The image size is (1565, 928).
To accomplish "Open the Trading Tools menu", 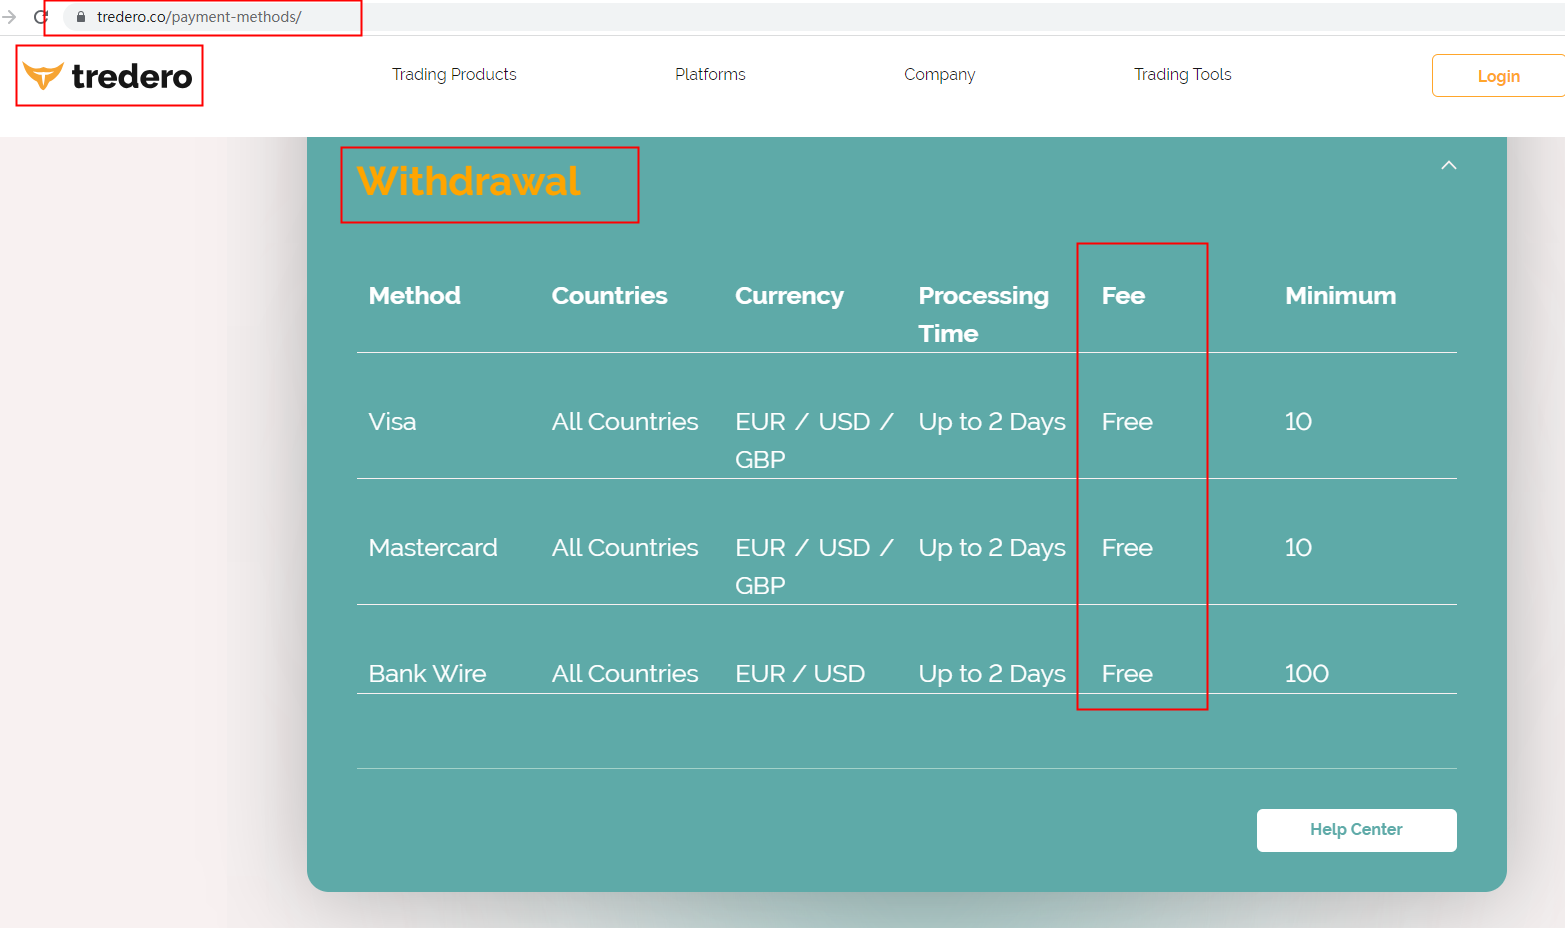I will 1182,74.
